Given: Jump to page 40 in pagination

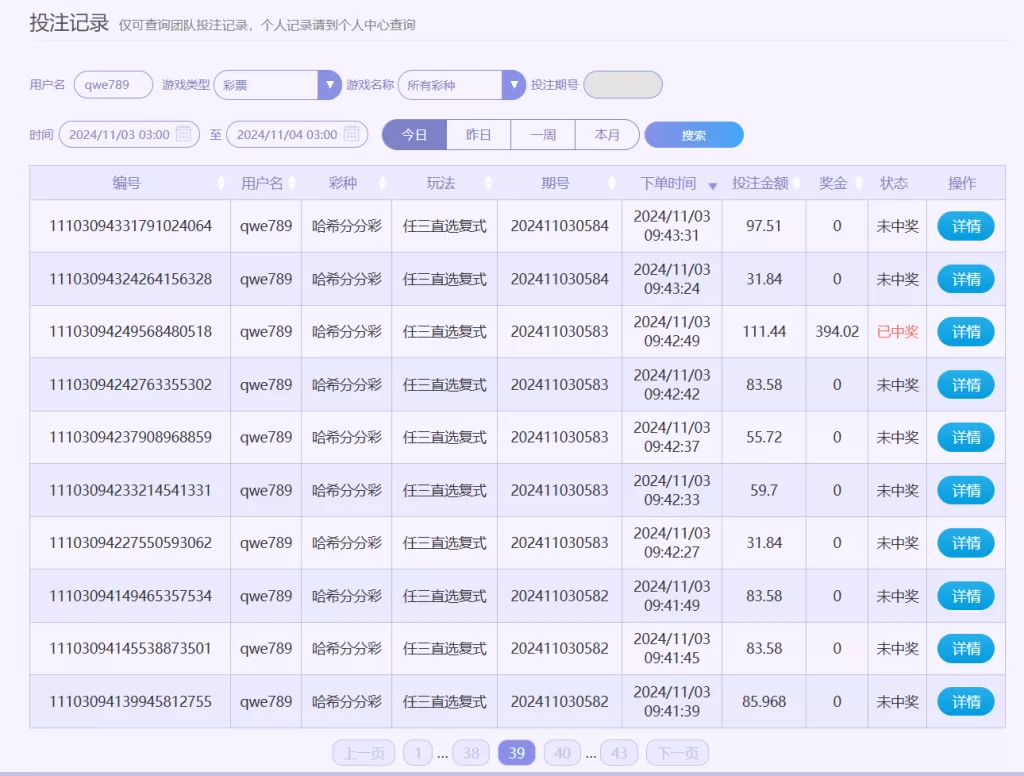Looking at the screenshot, I should pos(562,753).
